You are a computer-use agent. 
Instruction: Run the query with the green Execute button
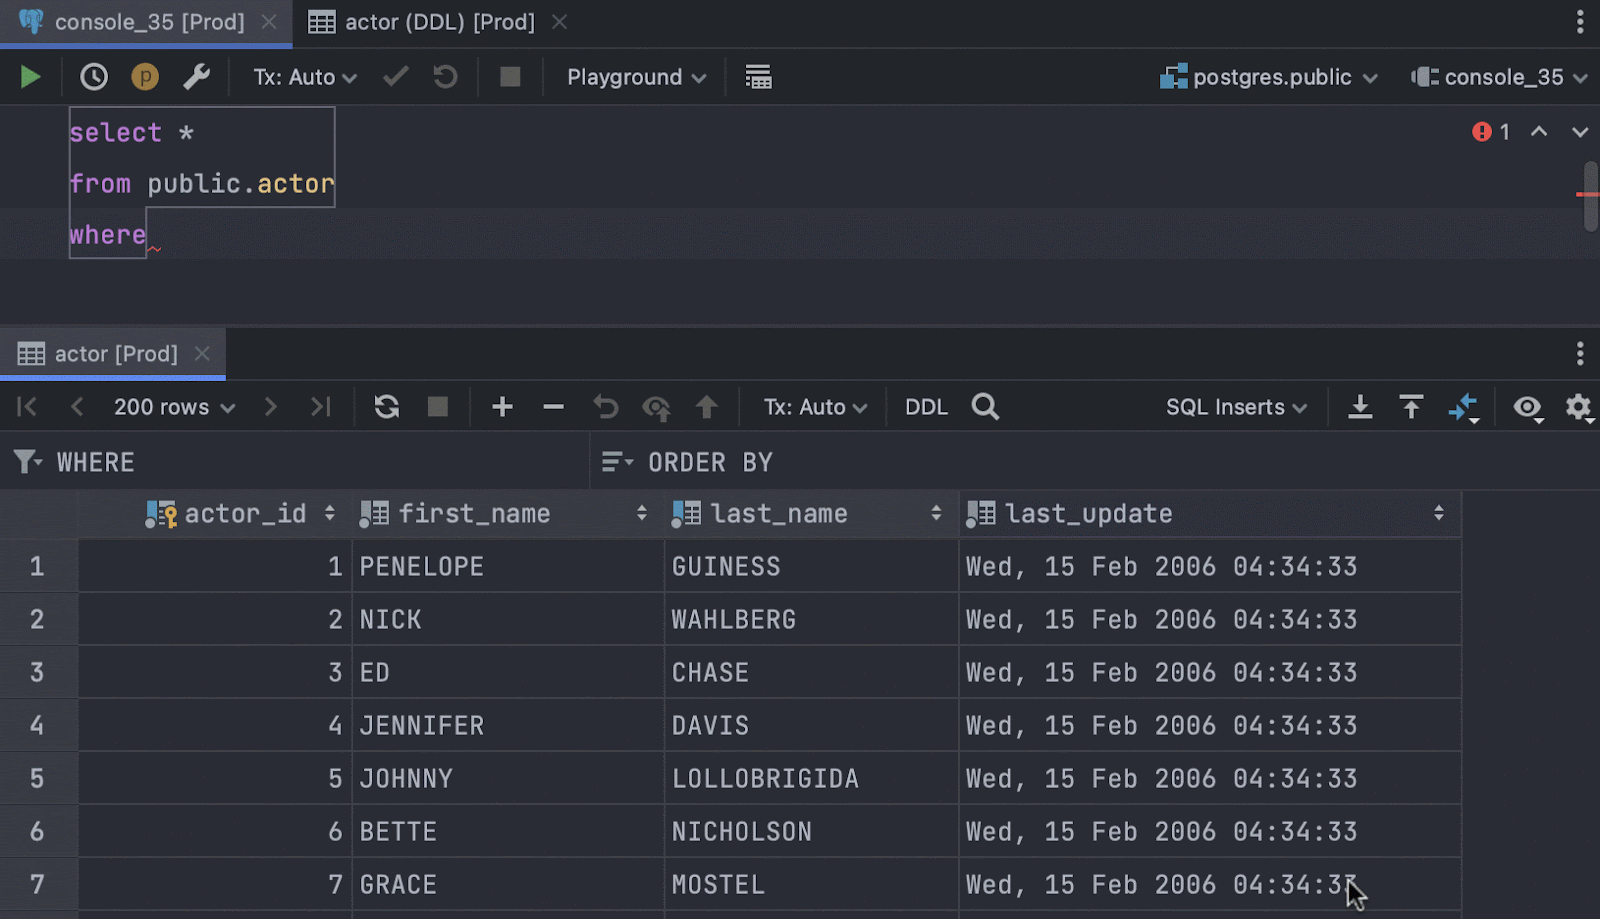click(x=30, y=77)
